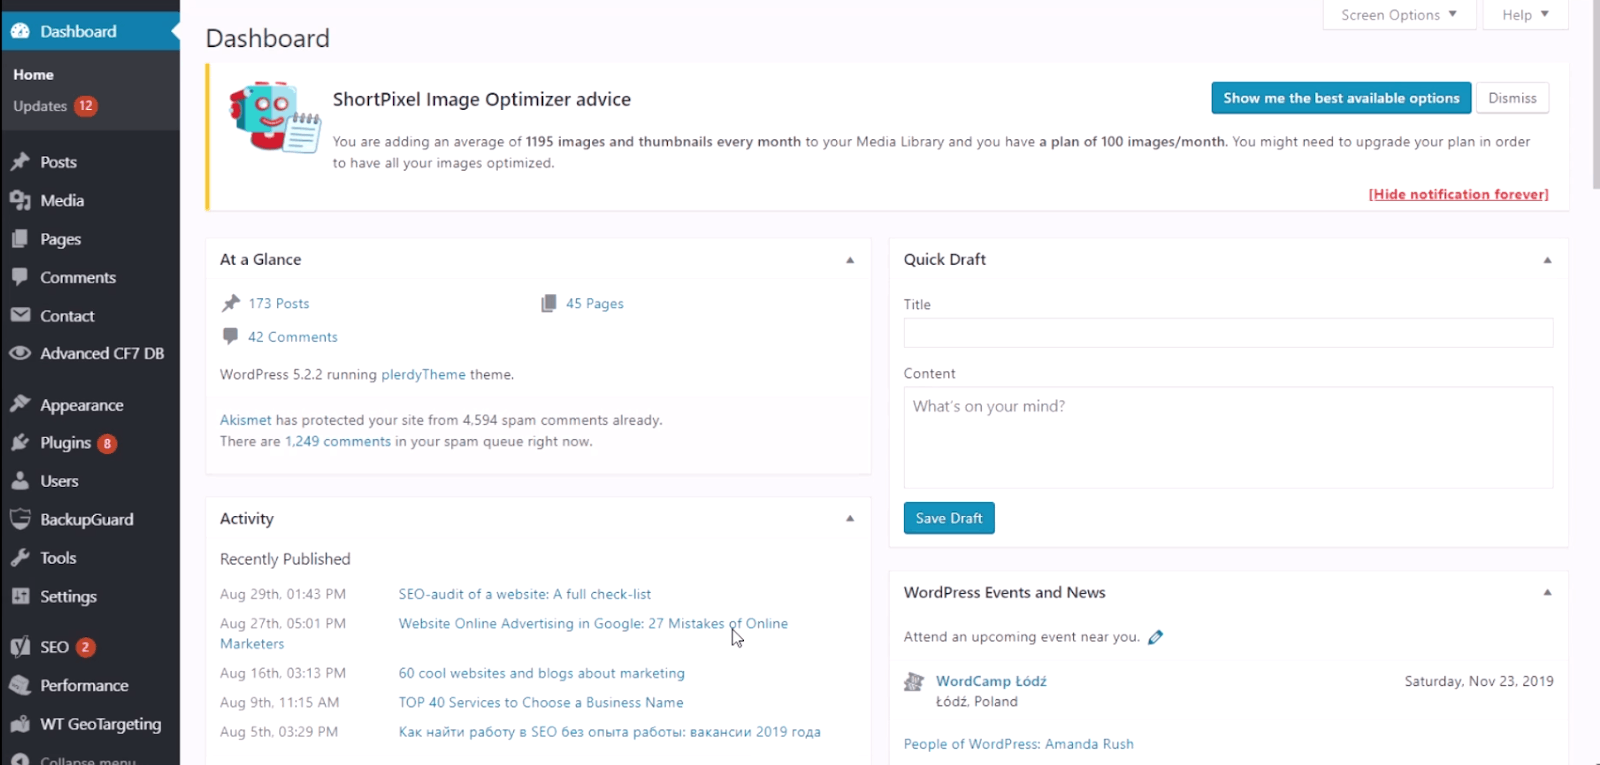Click the comment icon beside 42 Comments
Image resolution: width=1600 pixels, height=765 pixels.
point(231,336)
